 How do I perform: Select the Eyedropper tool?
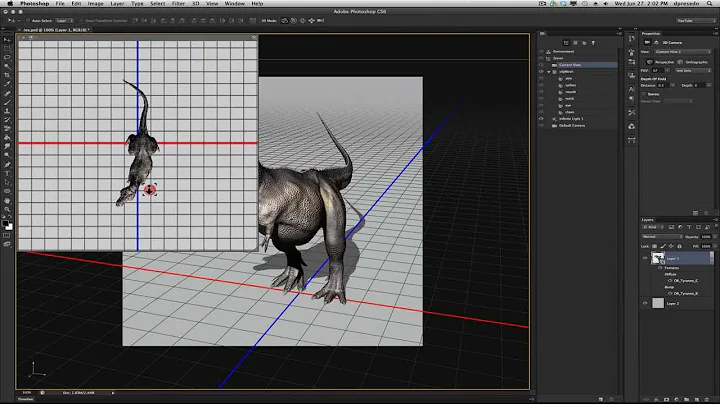click(7, 84)
